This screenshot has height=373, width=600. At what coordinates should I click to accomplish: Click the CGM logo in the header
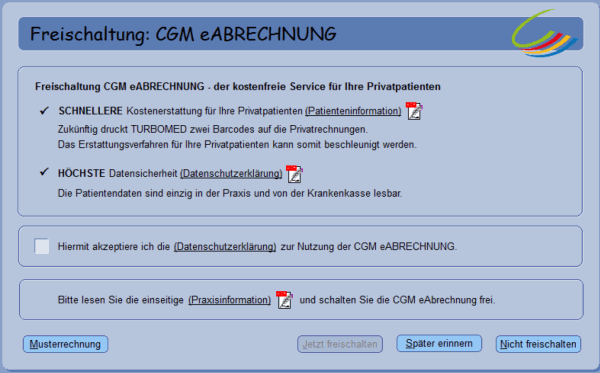pyautogui.click(x=545, y=34)
